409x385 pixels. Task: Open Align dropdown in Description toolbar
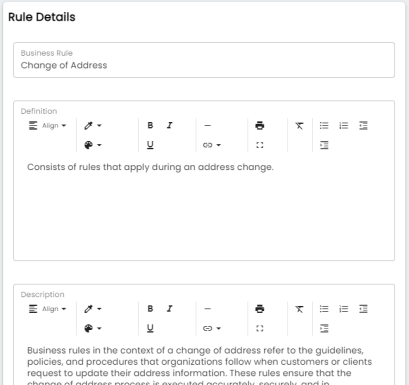tap(48, 309)
